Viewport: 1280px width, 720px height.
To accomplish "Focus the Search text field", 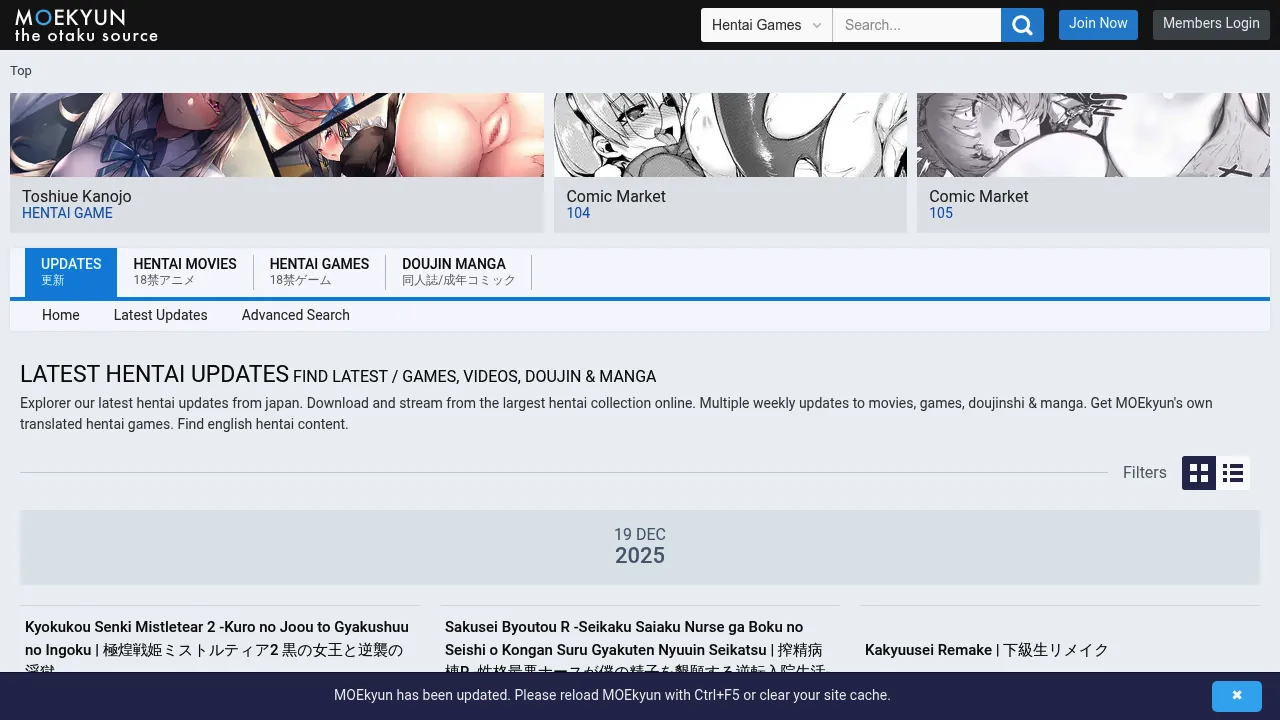I will click(916, 25).
